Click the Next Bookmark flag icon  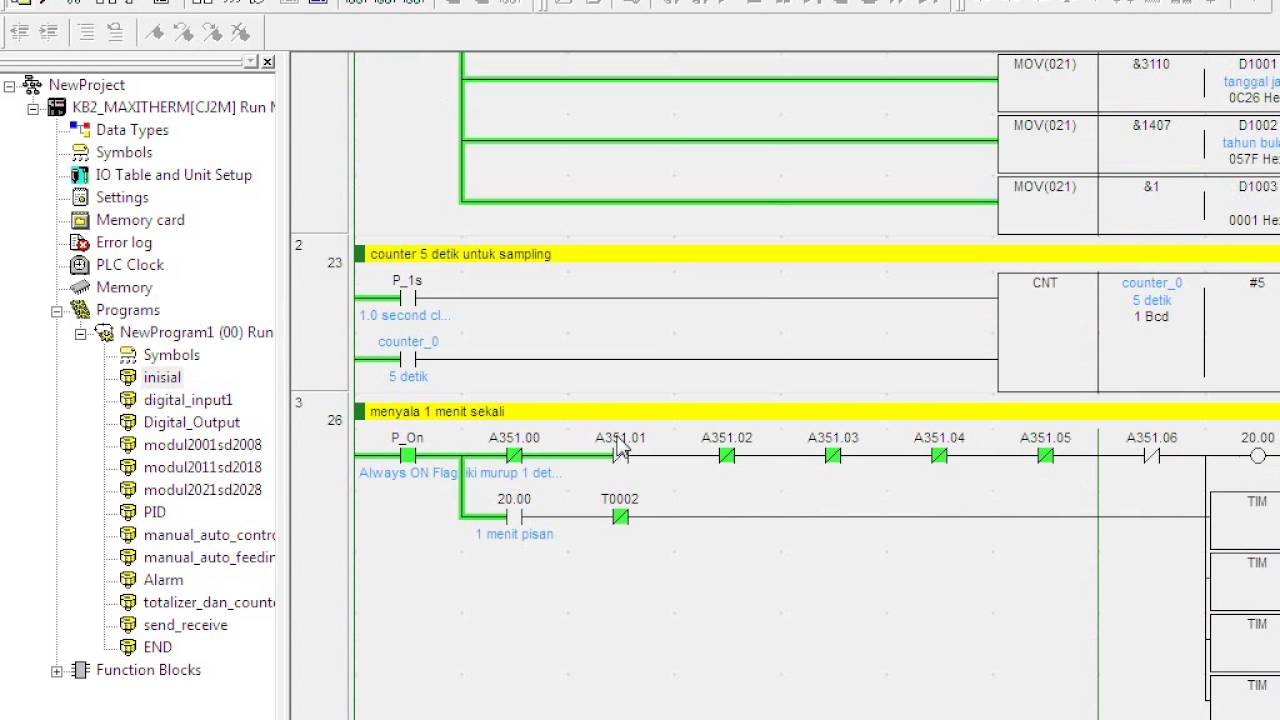click(x=183, y=32)
